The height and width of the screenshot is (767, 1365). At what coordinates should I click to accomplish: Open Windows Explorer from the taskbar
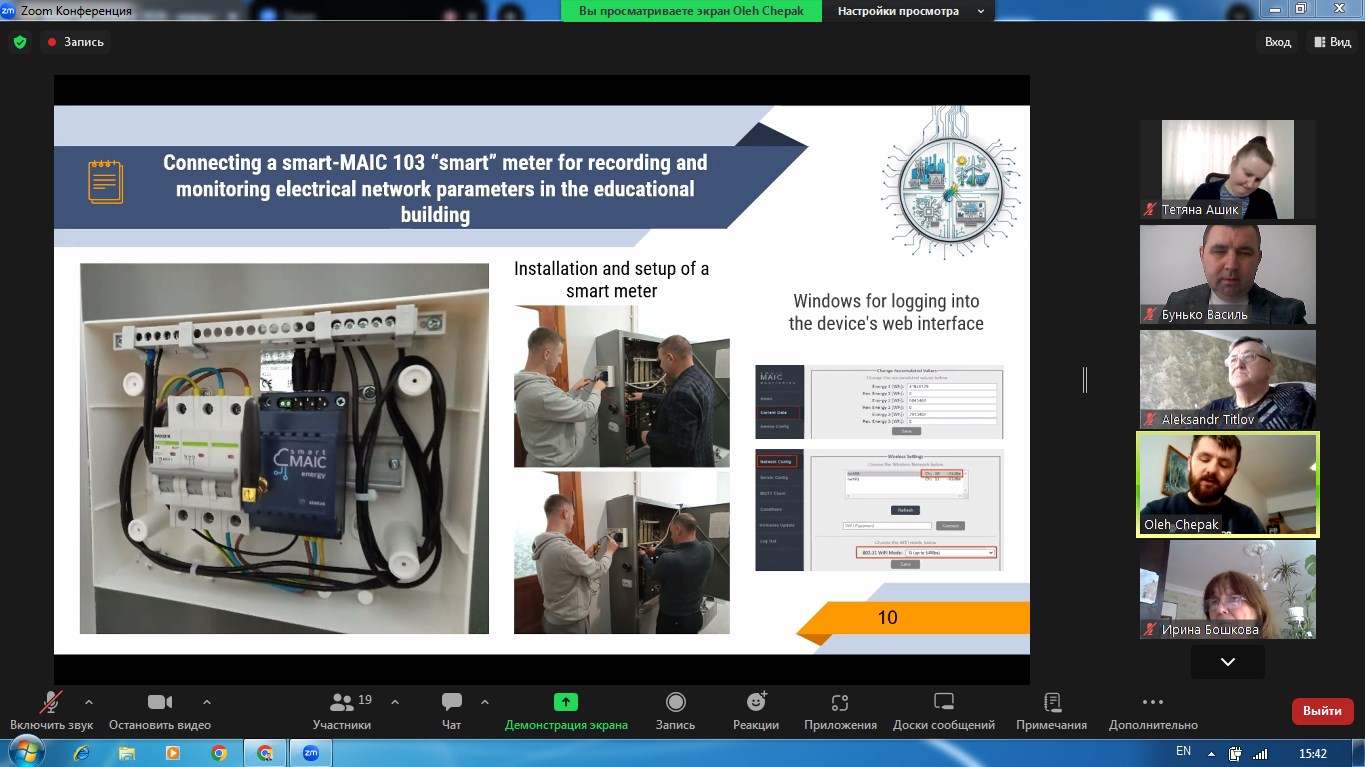click(x=127, y=753)
